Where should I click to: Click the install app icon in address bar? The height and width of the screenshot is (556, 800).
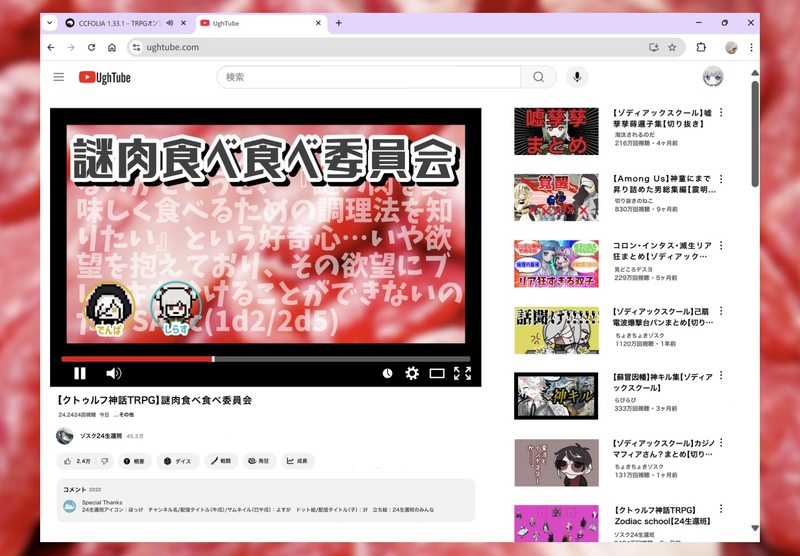pos(653,47)
